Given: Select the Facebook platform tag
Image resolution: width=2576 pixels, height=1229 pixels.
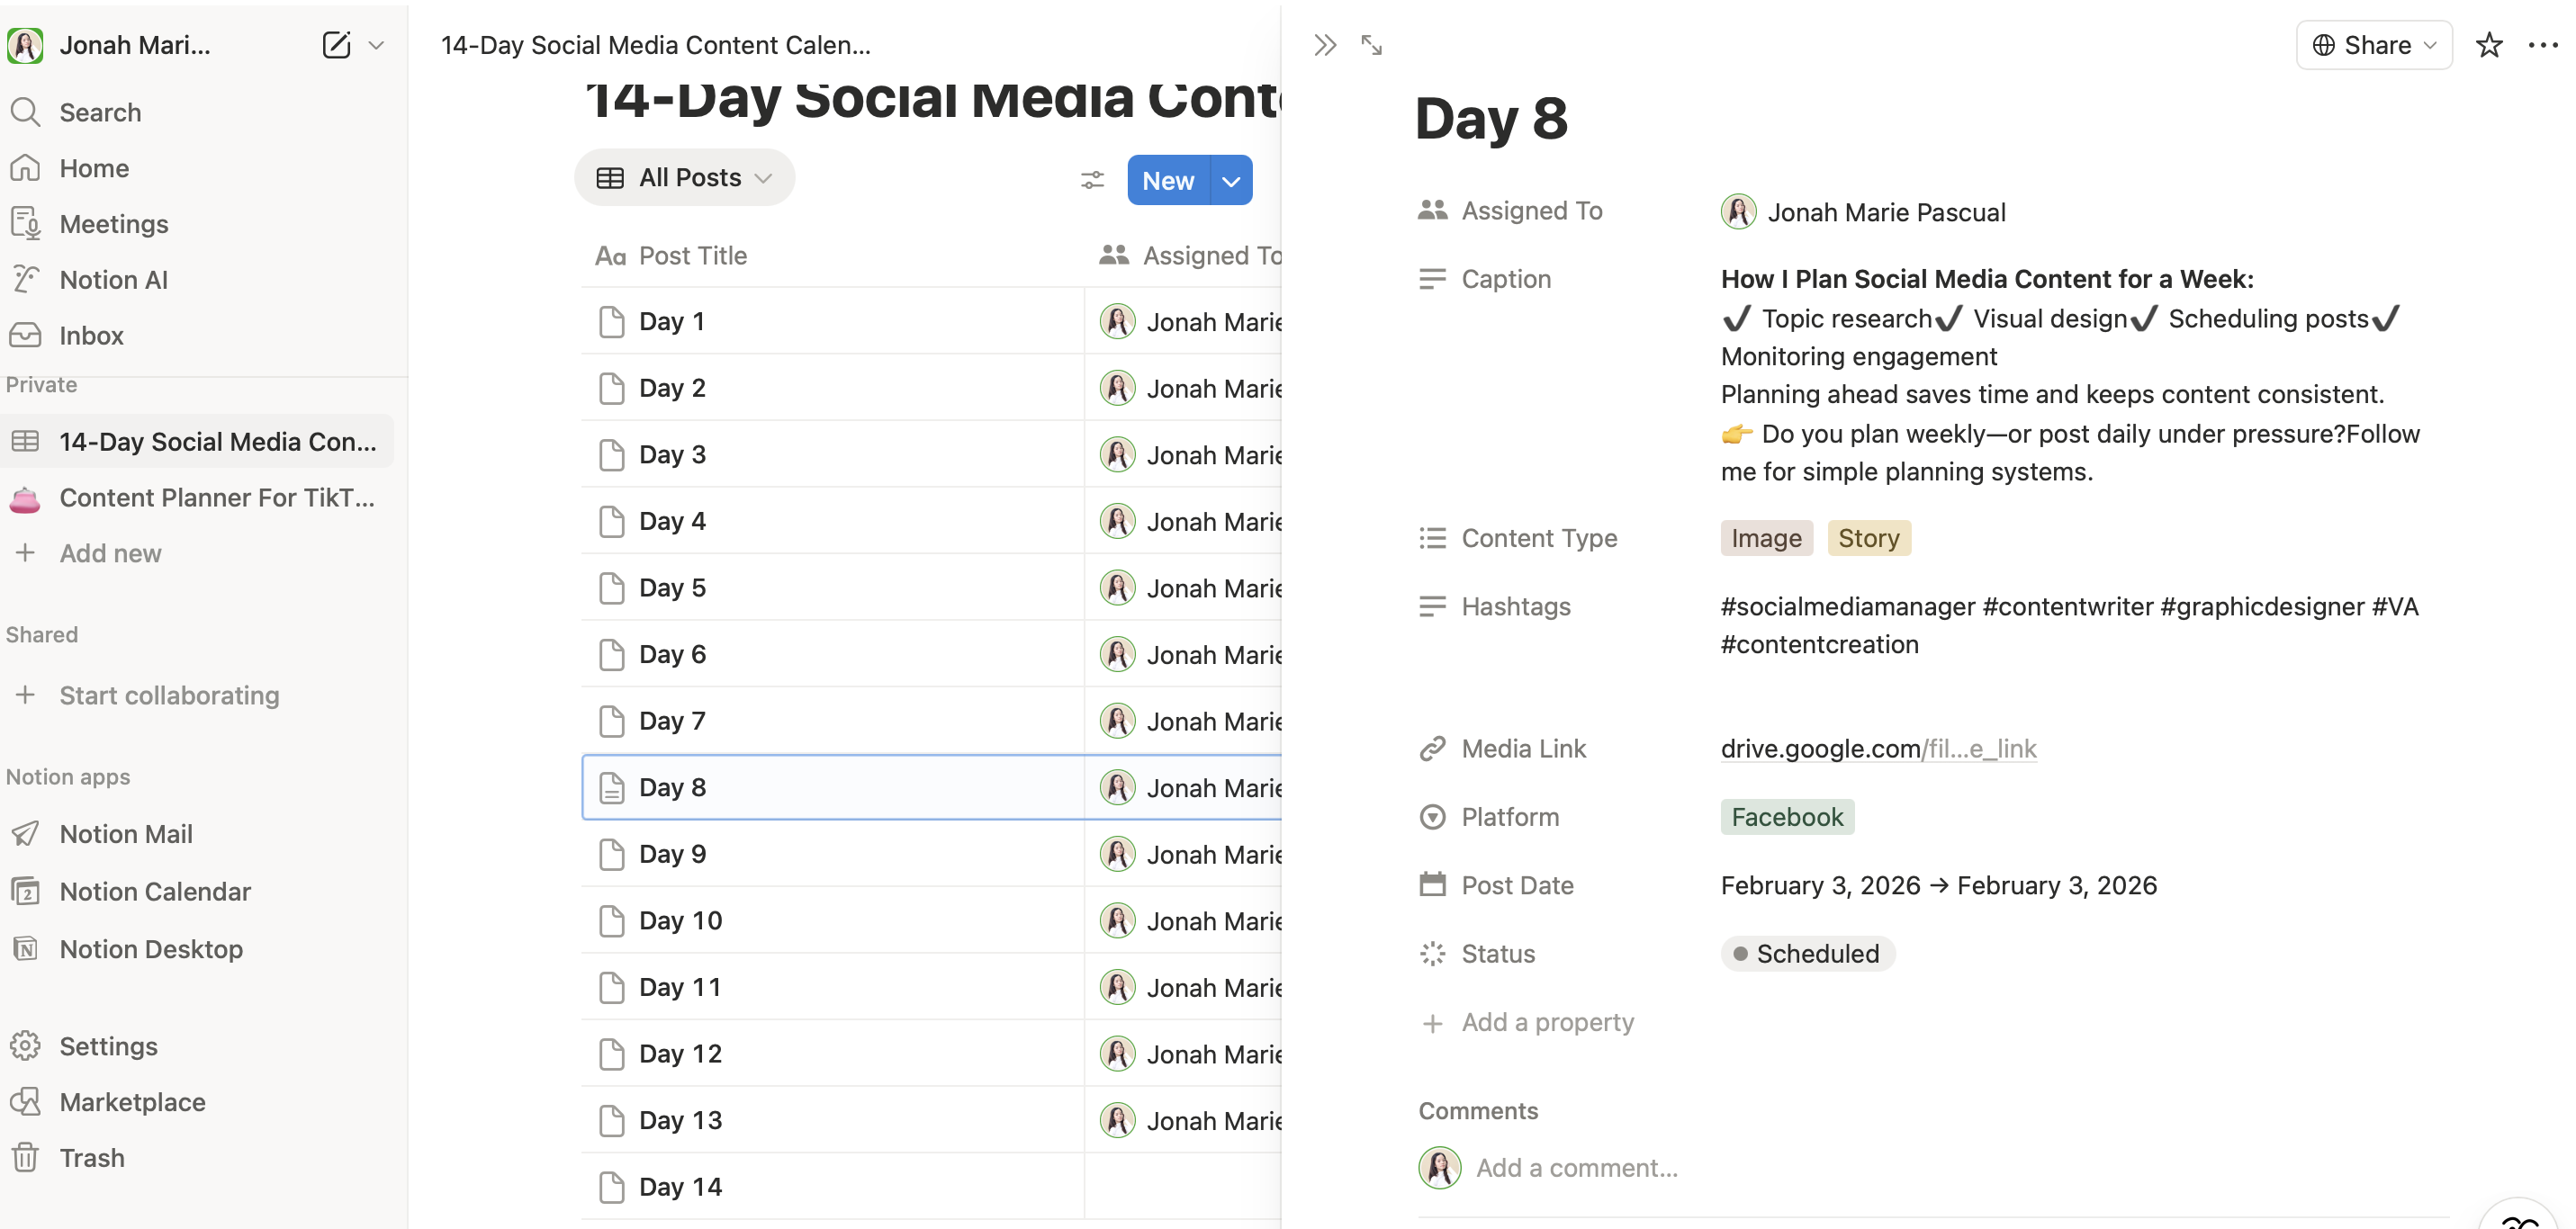Looking at the screenshot, I should (1787, 817).
